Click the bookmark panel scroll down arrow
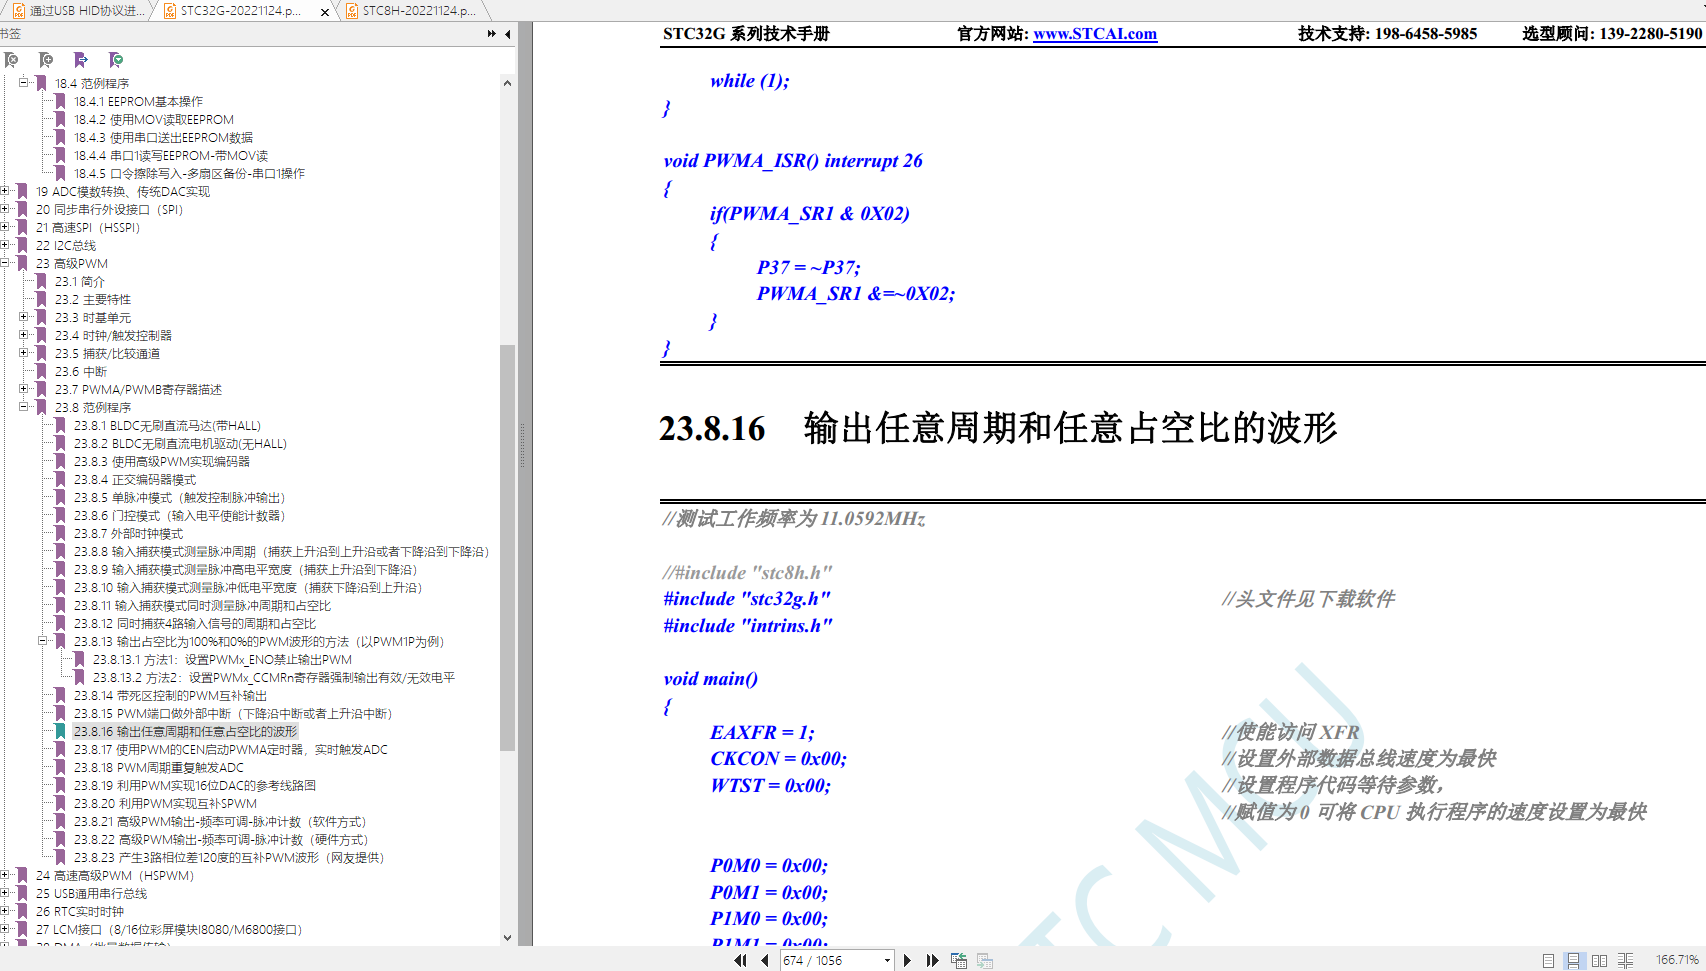This screenshot has width=1706, height=971. point(507,937)
